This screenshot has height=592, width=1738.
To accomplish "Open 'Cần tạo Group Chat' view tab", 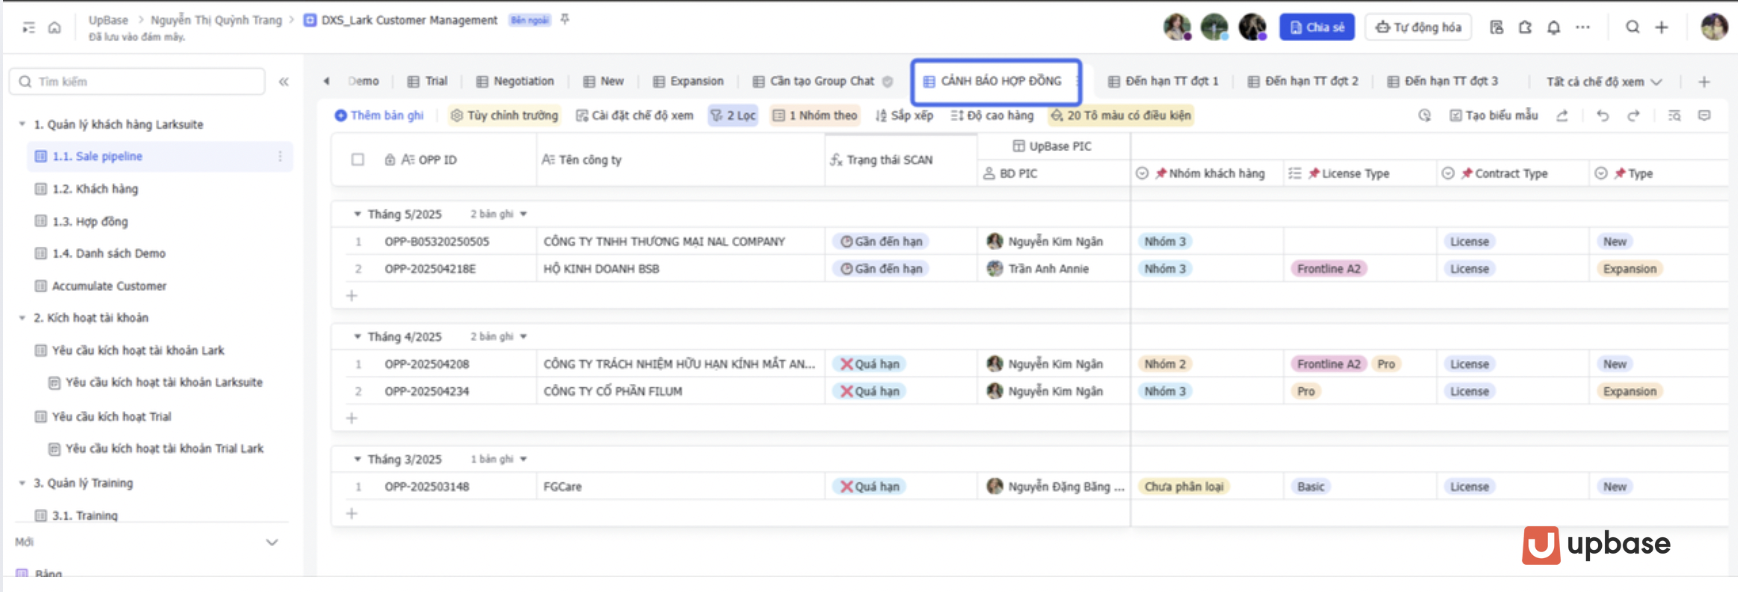I will tap(822, 82).
